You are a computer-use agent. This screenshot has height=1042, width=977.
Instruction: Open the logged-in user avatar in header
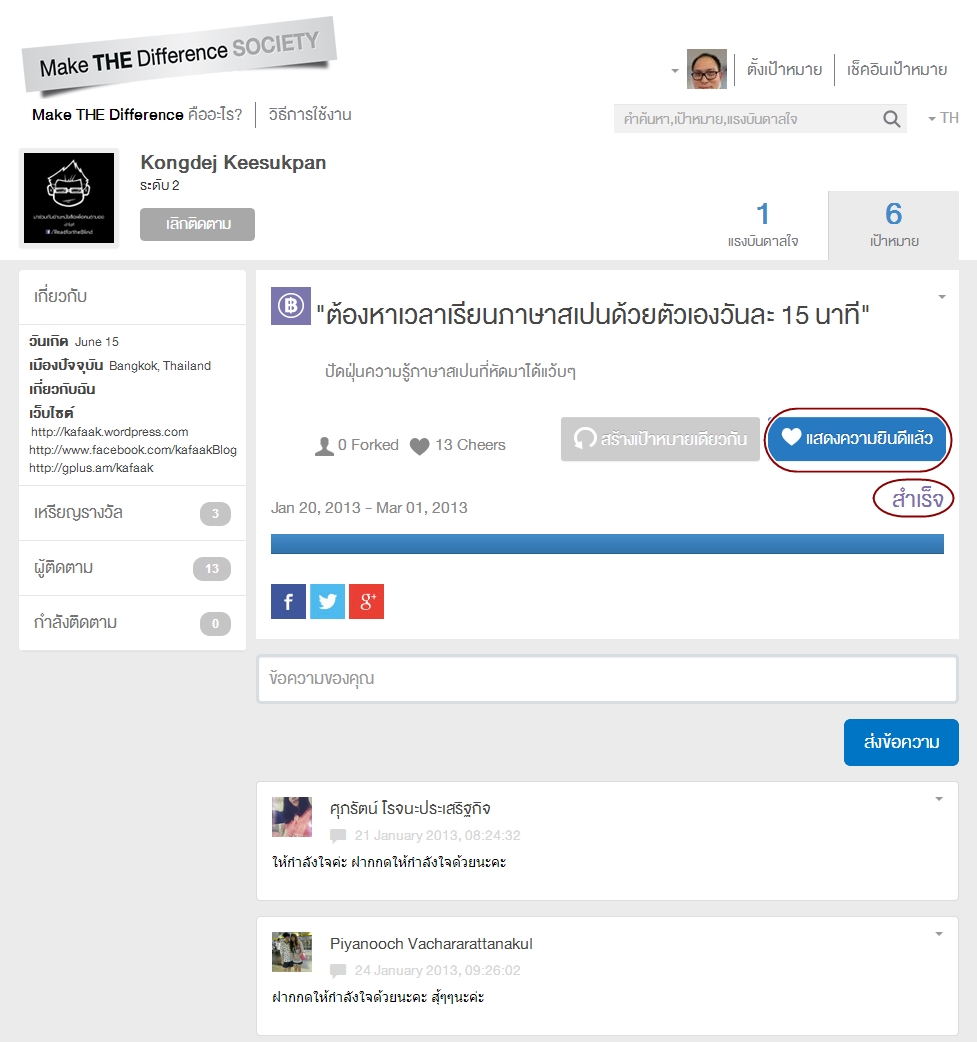(706, 68)
